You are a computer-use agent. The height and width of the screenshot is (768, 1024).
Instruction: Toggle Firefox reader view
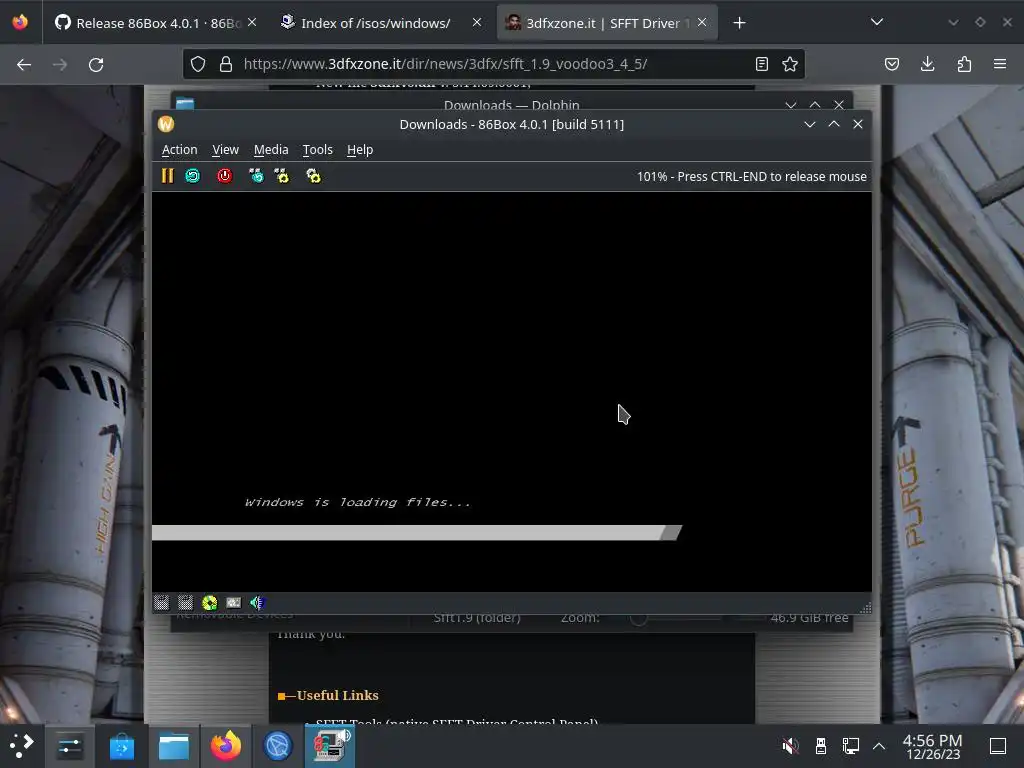tap(761, 64)
